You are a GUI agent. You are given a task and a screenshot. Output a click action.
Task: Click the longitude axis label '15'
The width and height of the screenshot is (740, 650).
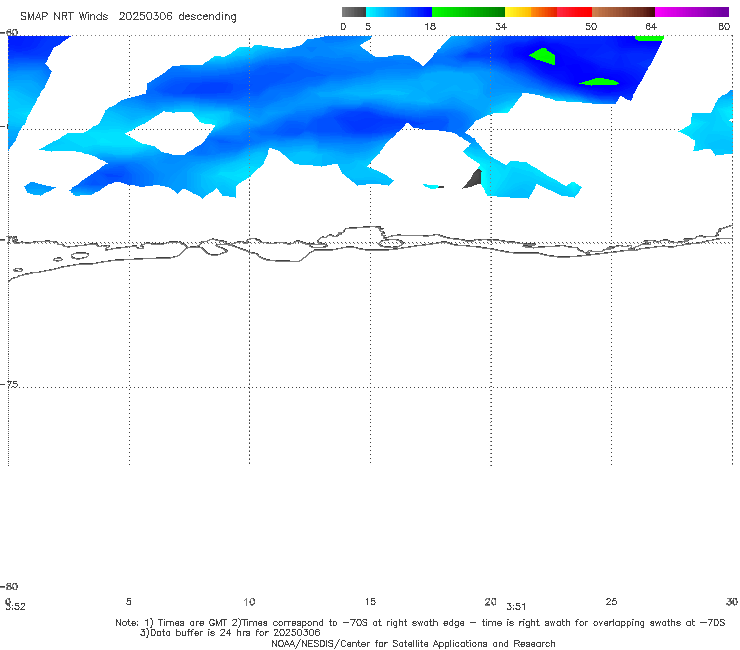coord(370,601)
